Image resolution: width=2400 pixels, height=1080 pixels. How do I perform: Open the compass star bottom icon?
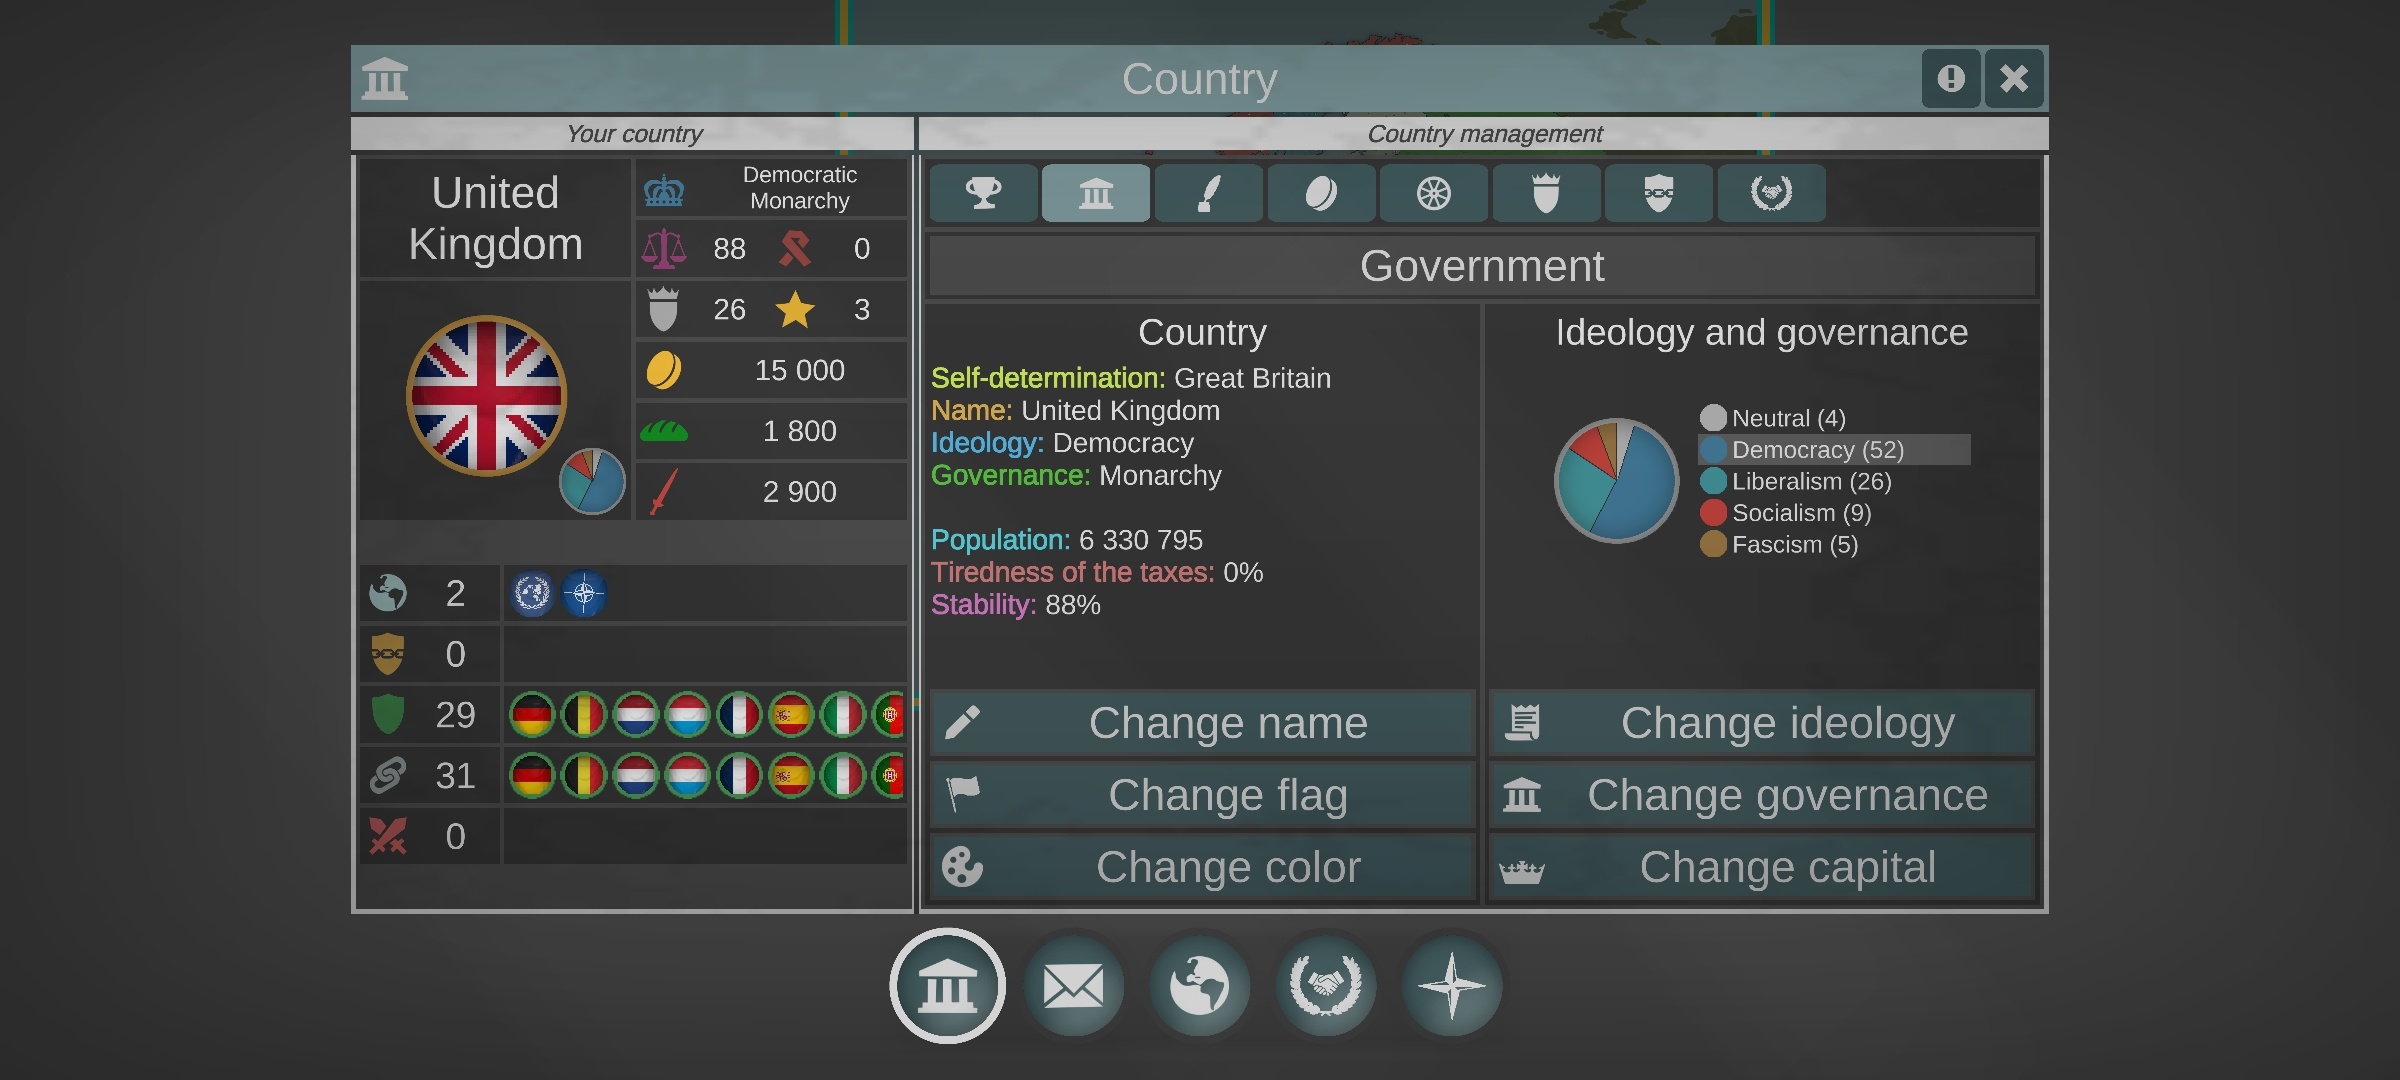click(x=1452, y=986)
